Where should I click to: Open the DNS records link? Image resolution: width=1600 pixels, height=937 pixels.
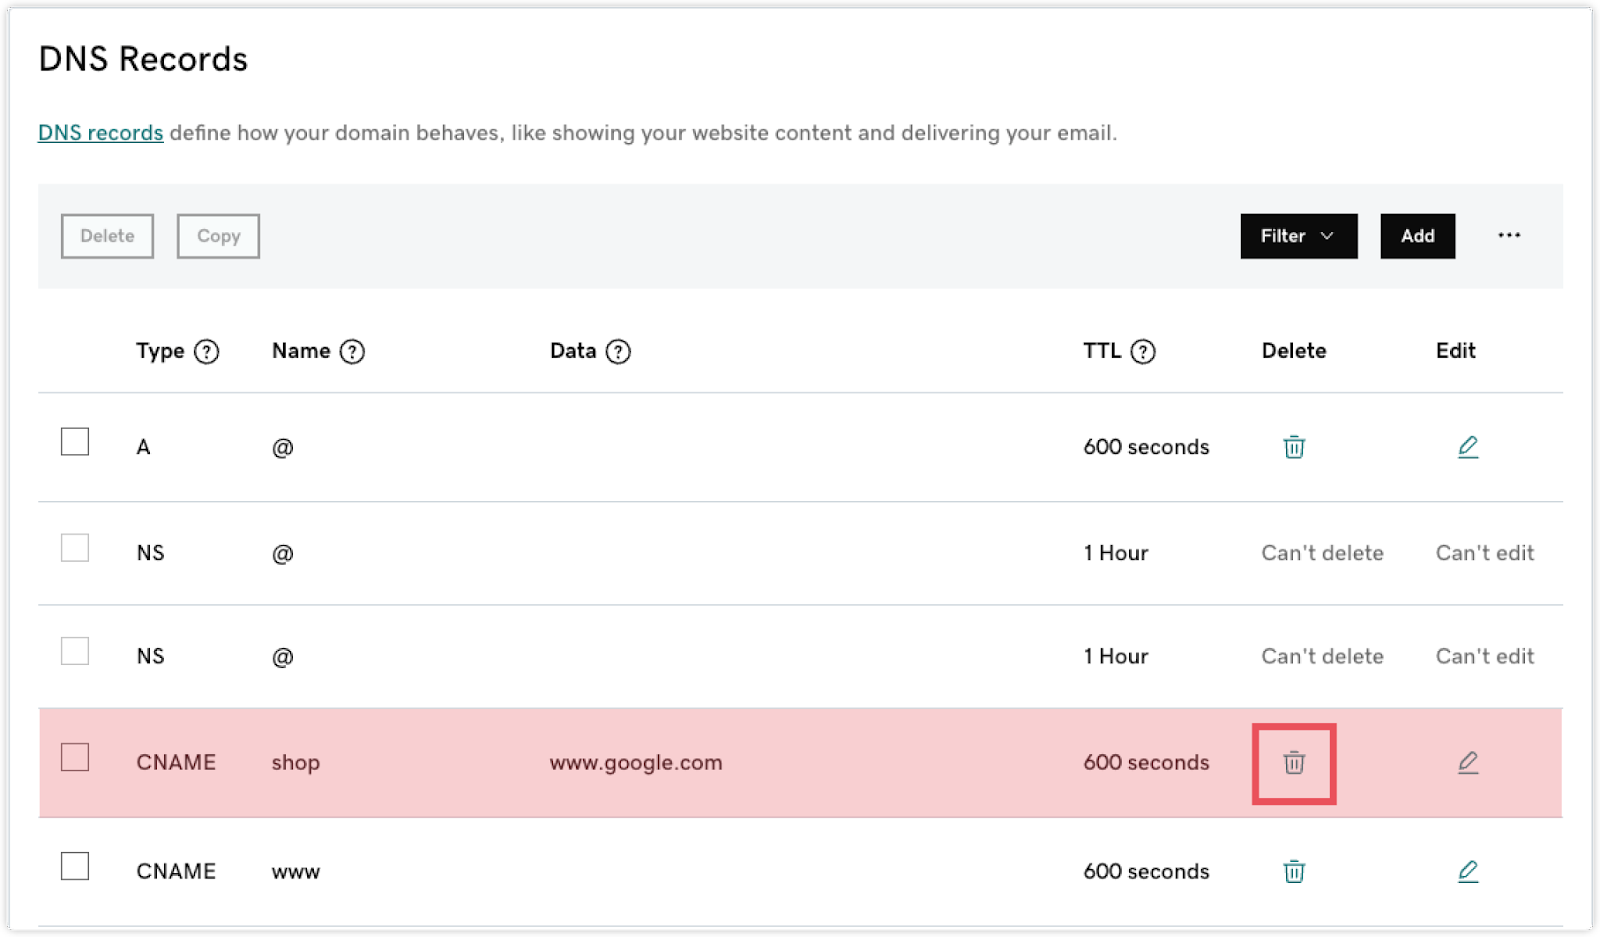click(x=100, y=133)
